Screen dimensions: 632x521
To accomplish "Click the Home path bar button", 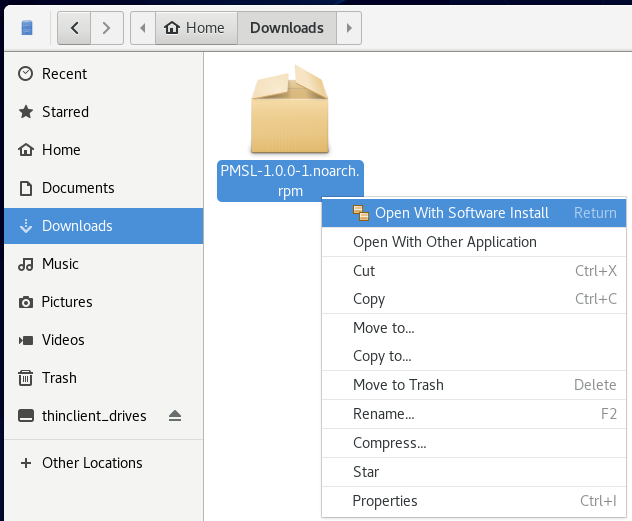I will (194, 28).
